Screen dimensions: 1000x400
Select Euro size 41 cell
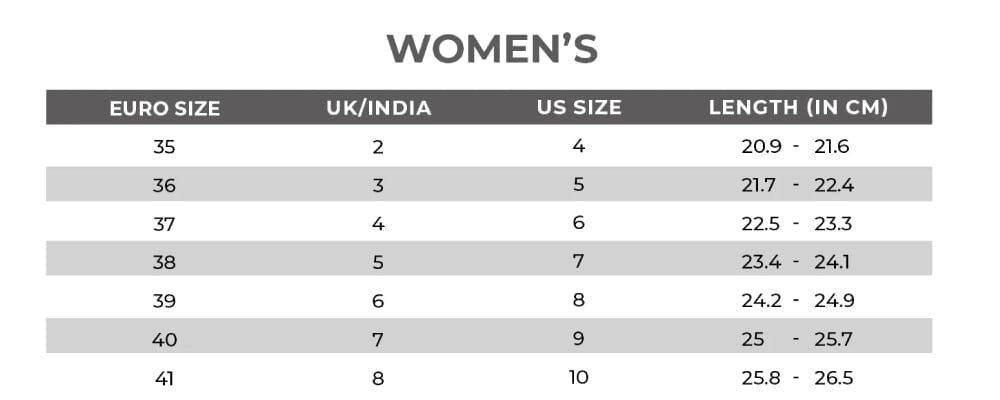165,378
